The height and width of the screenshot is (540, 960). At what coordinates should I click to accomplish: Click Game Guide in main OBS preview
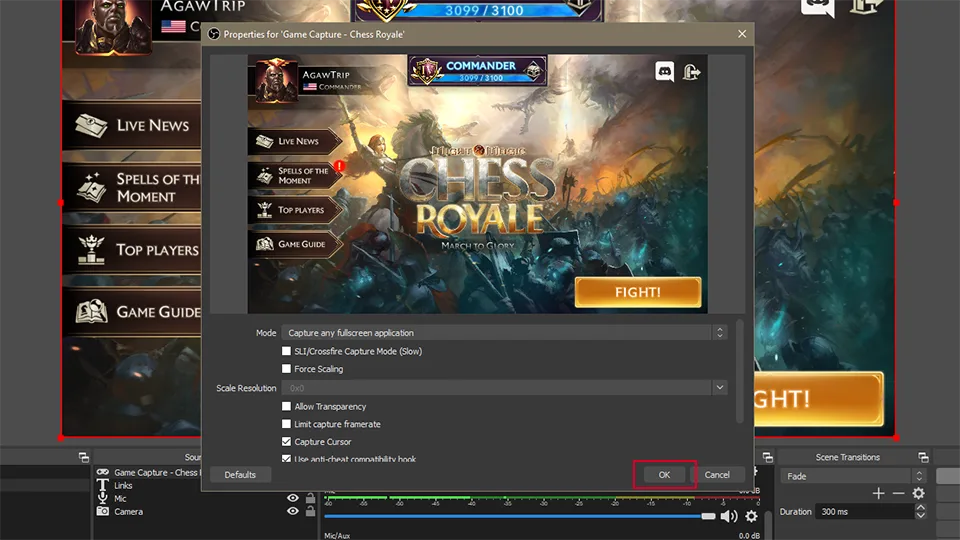[132, 312]
